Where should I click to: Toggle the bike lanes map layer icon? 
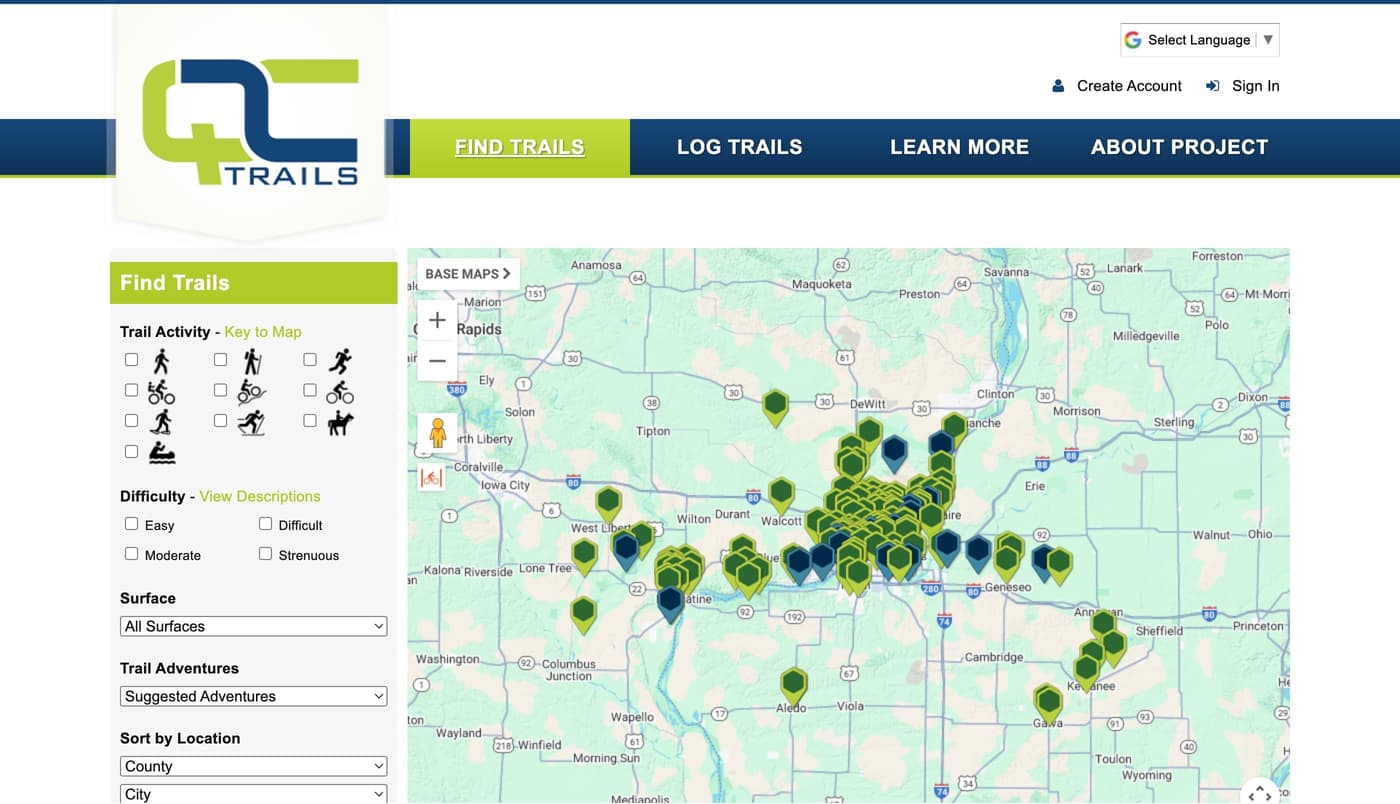tap(432, 477)
